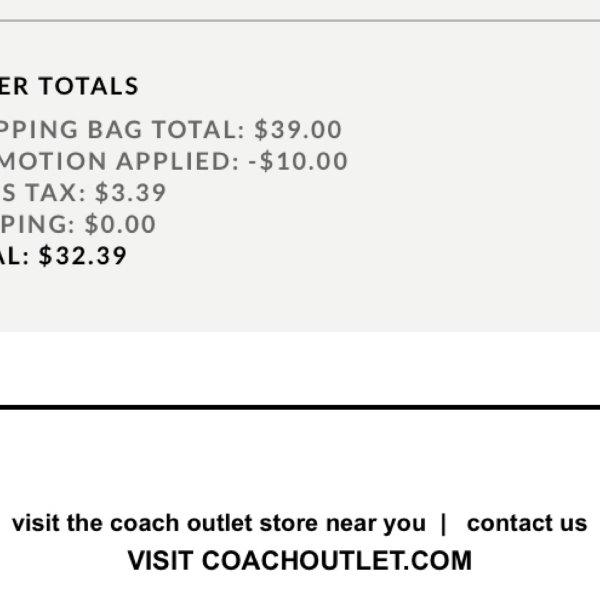This screenshot has height=600, width=600.
Task: Select the BAG TOTAL label text
Action: 166,129
